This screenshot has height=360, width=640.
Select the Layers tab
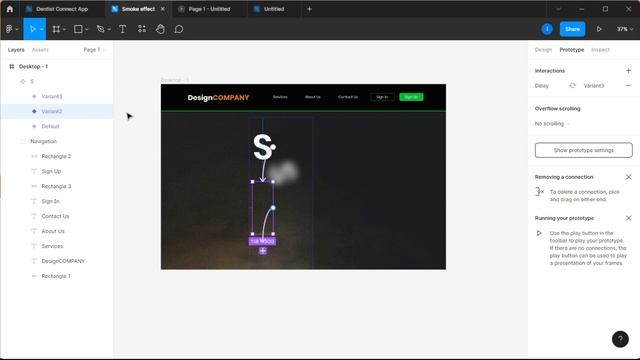[x=16, y=50]
